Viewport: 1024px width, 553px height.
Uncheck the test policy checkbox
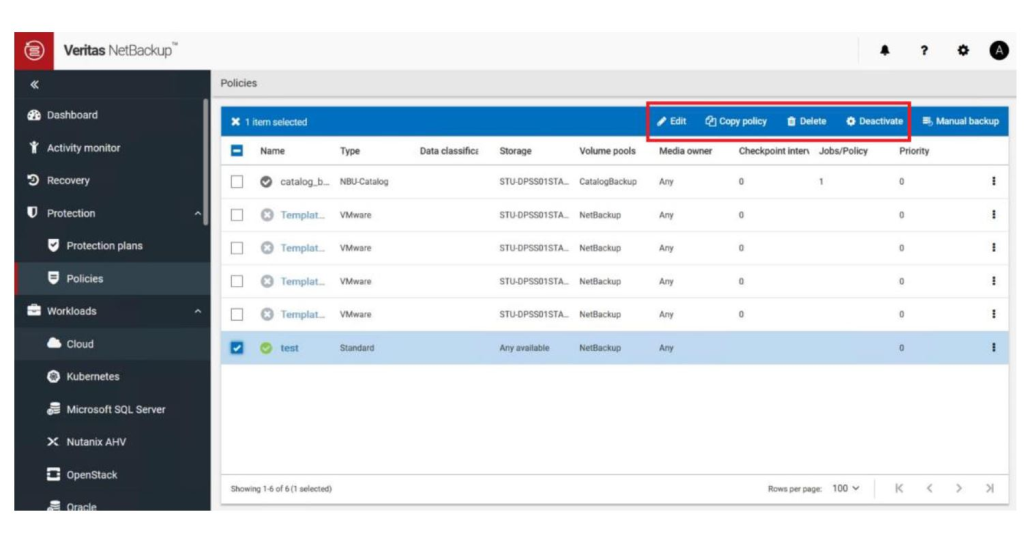(x=237, y=348)
